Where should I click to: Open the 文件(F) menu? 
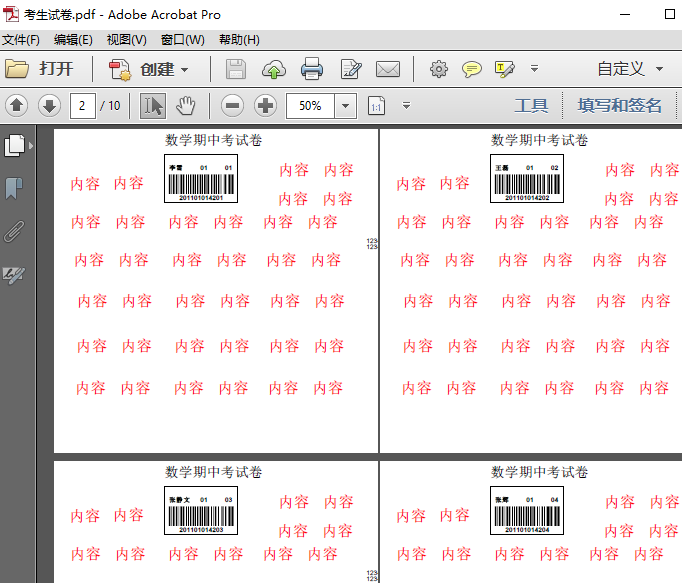pos(21,40)
